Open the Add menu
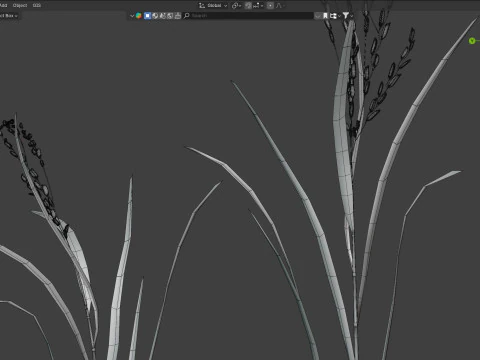The width and height of the screenshot is (480, 360). click(3, 5)
